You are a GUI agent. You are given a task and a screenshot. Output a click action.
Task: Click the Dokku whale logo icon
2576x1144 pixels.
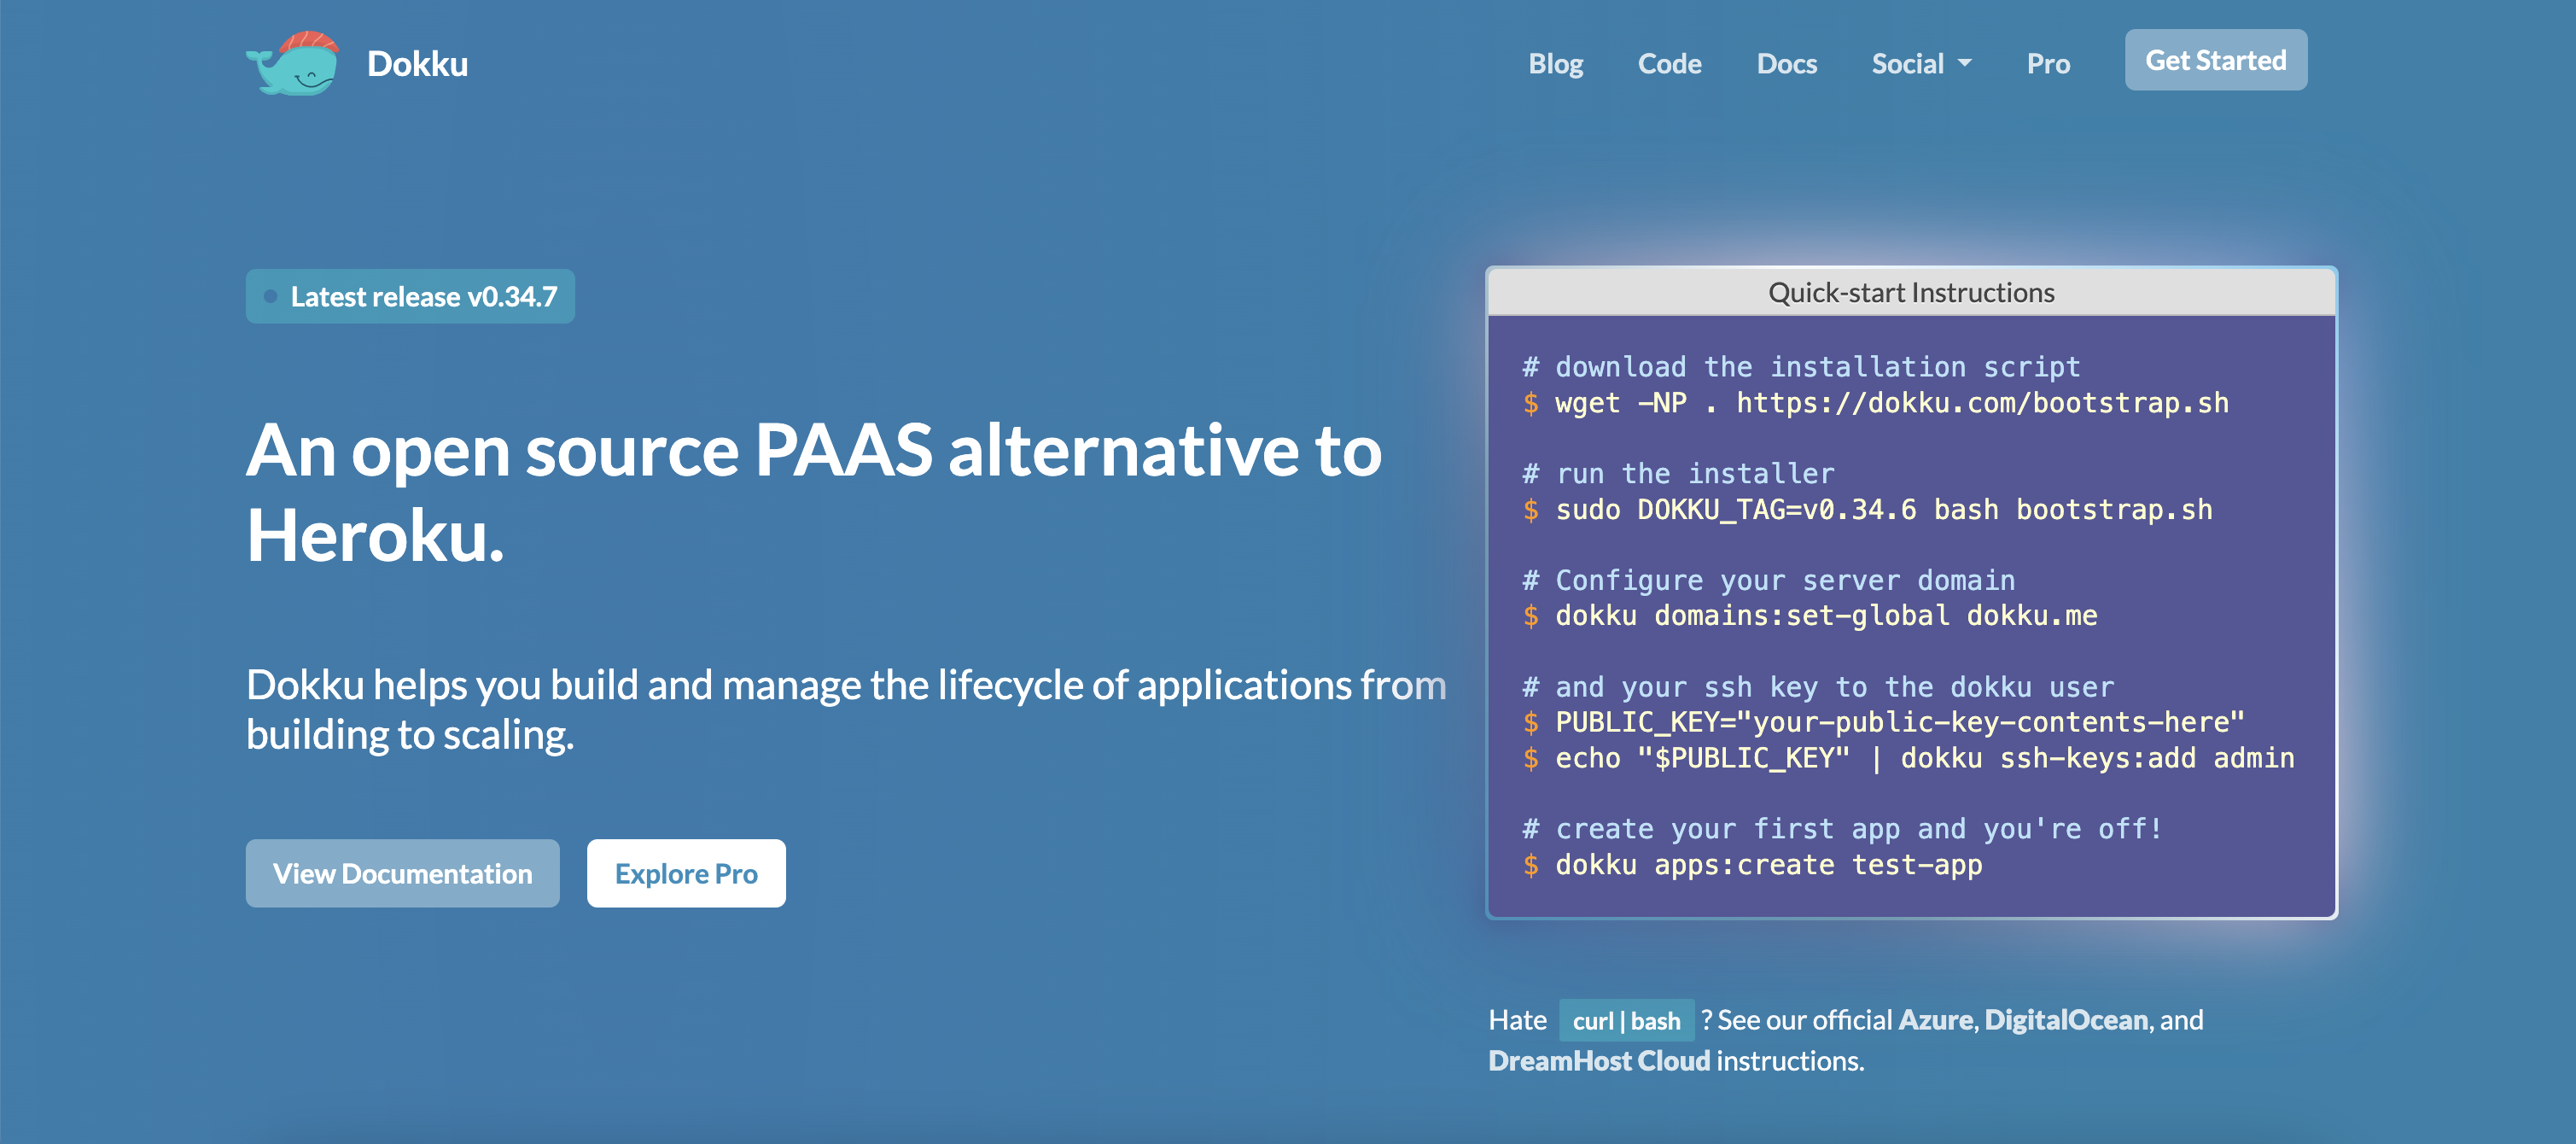click(293, 63)
